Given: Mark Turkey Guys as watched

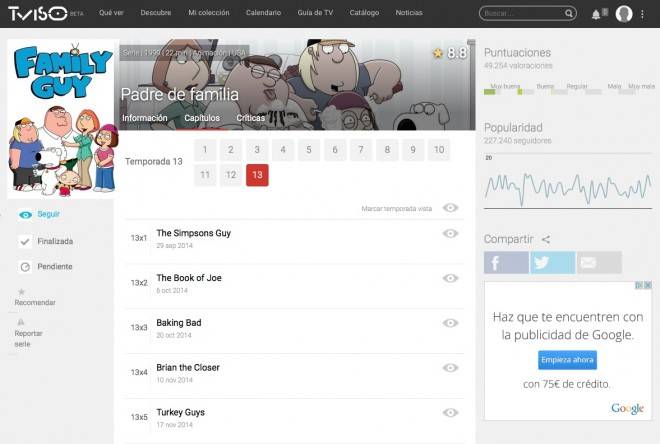Looking at the screenshot, I should (x=450, y=413).
